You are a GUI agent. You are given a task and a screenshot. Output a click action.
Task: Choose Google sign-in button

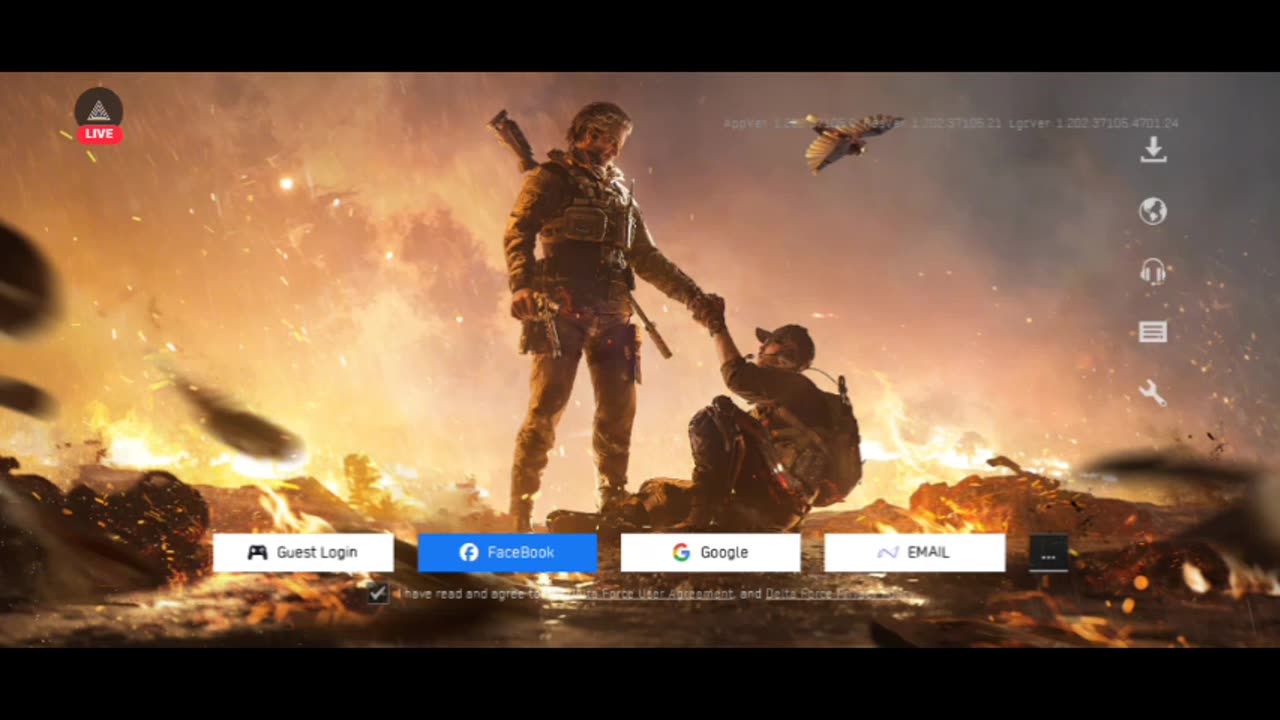pos(711,552)
